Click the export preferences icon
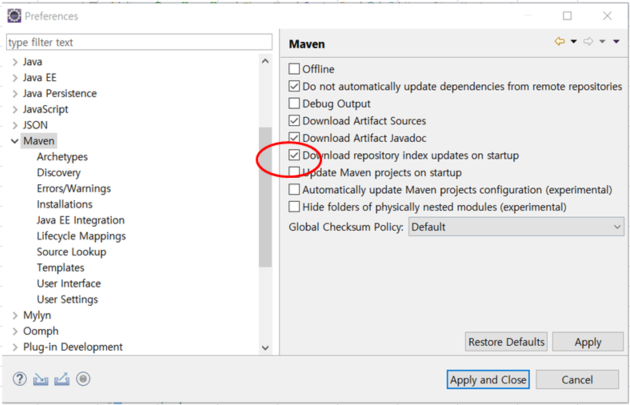 [61, 379]
